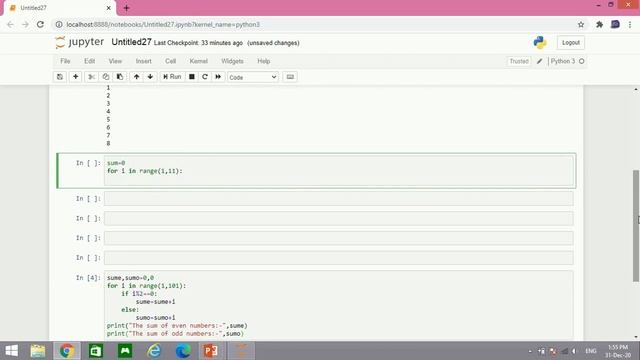Restart the kernel with the circular arrow icon
This screenshot has height=360, width=640.
[x=205, y=77]
